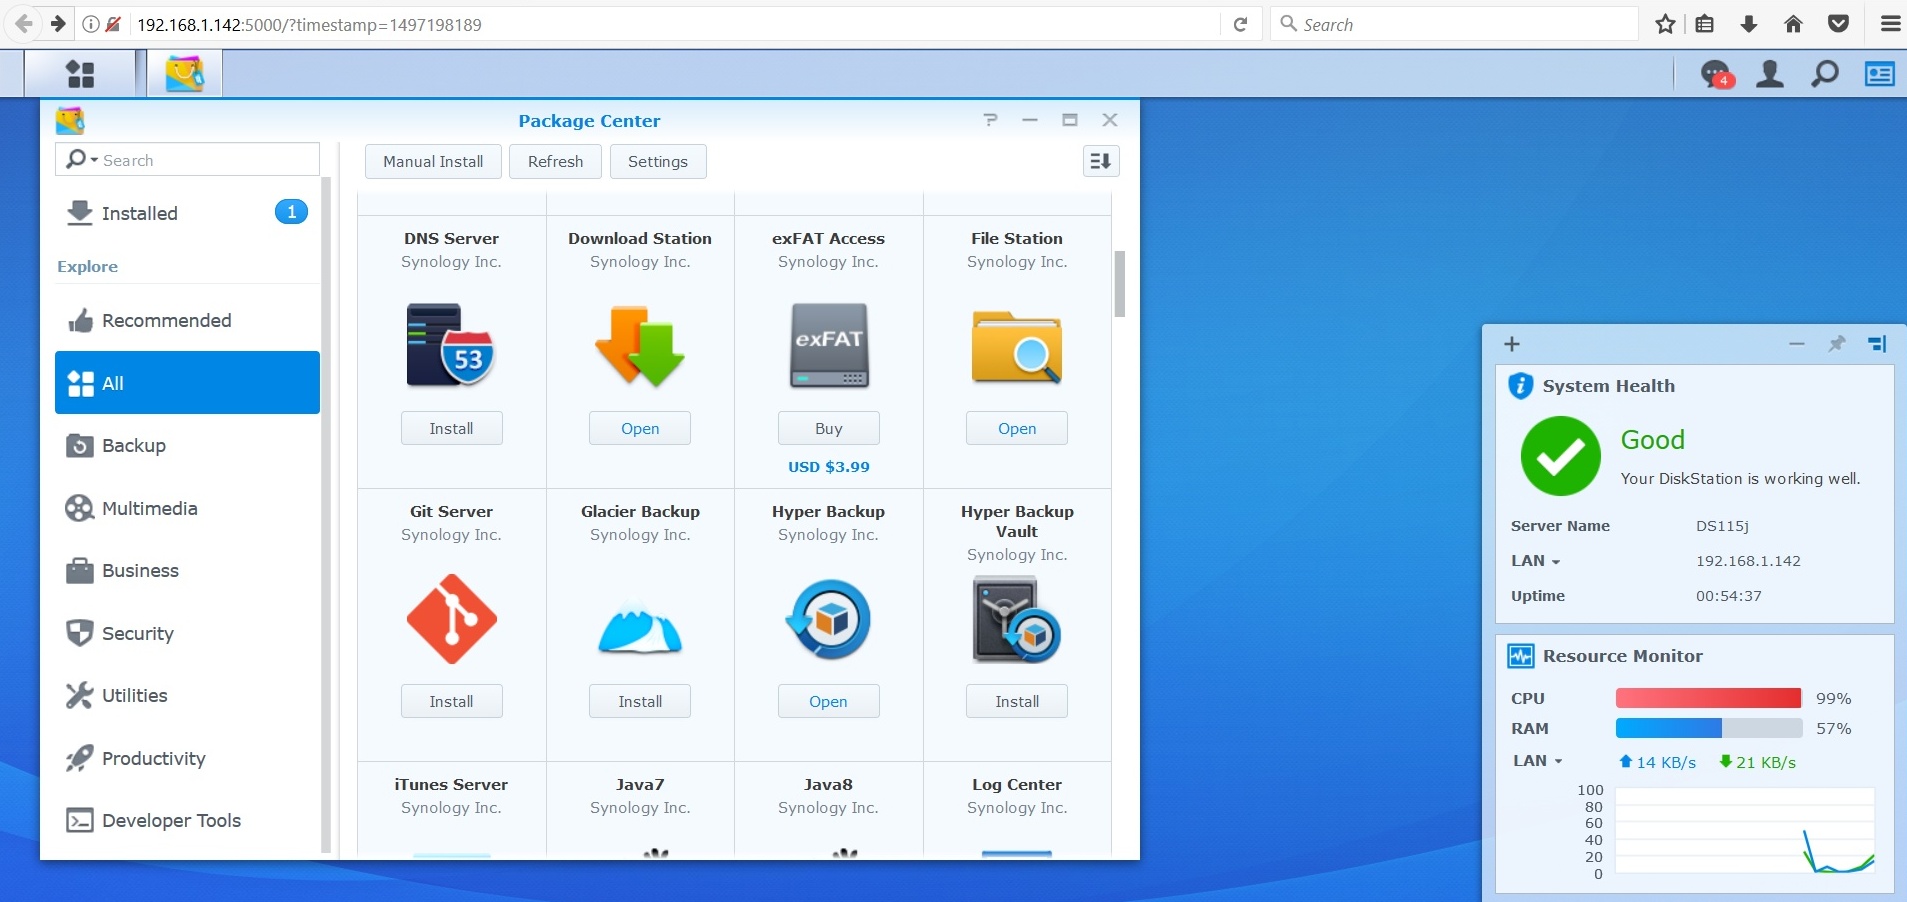This screenshot has width=1907, height=902.
Task: Dock the widget panel with the side icon
Action: pos(1877,344)
